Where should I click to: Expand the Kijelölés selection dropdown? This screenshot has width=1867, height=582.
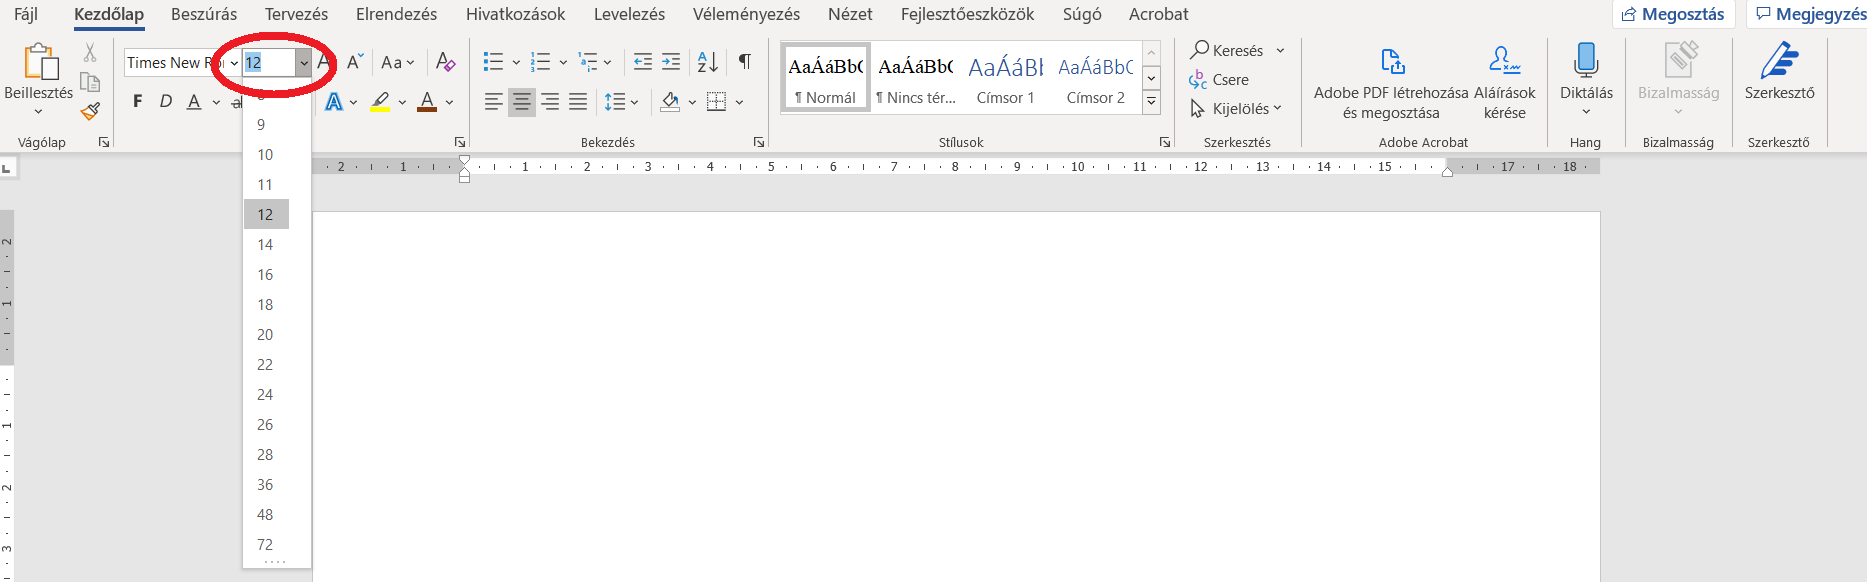[1236, 108]
